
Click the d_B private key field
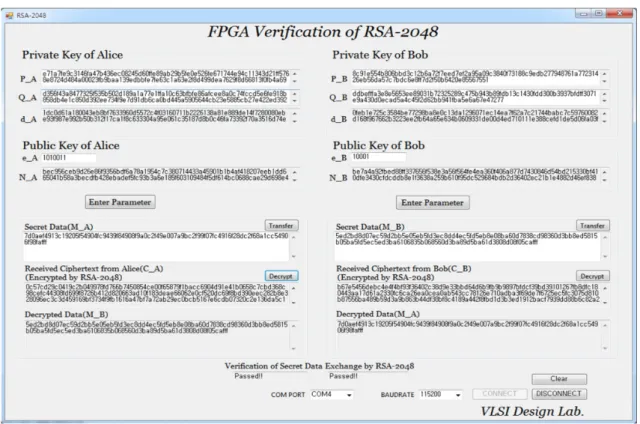pos(480,116)
